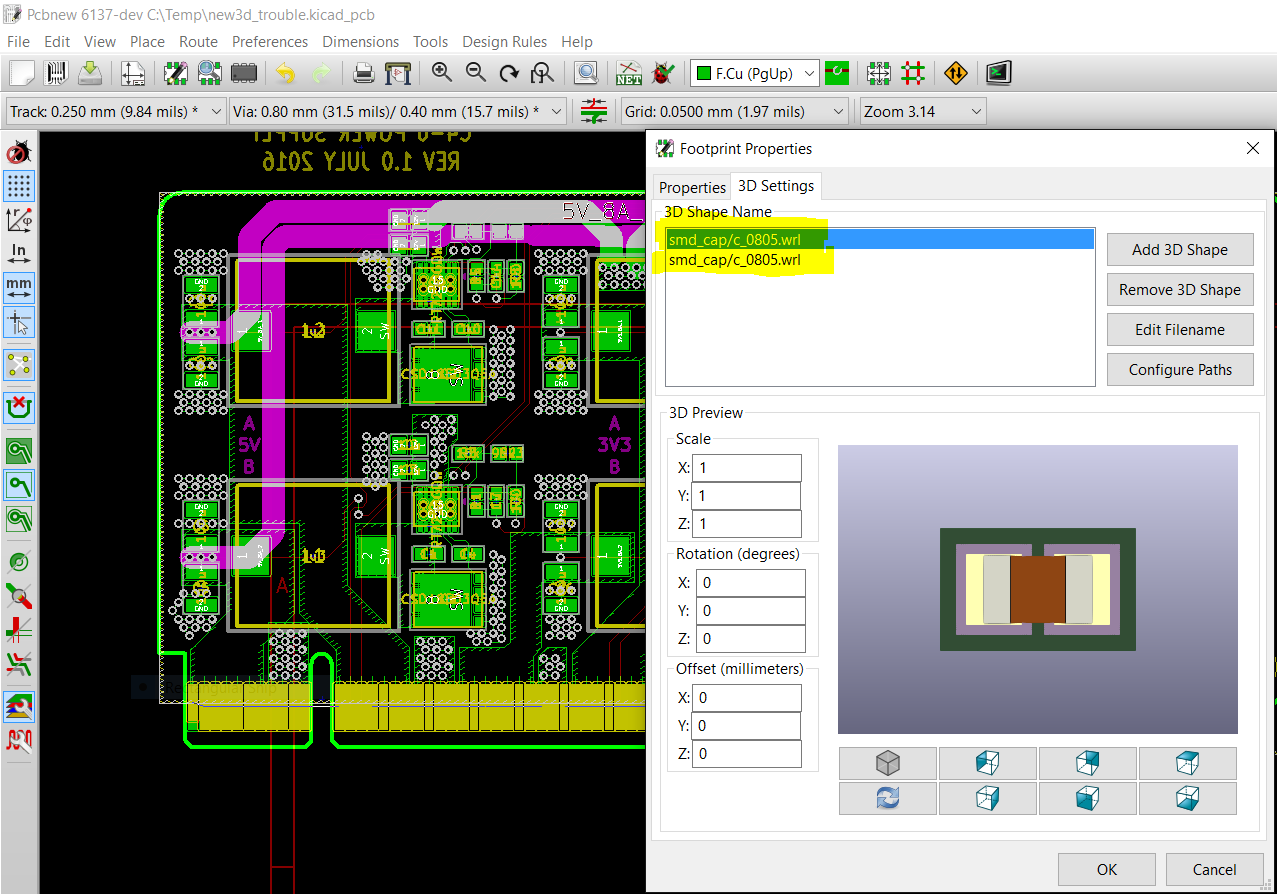Switch to the Properties tab

[x=692, y=187]
